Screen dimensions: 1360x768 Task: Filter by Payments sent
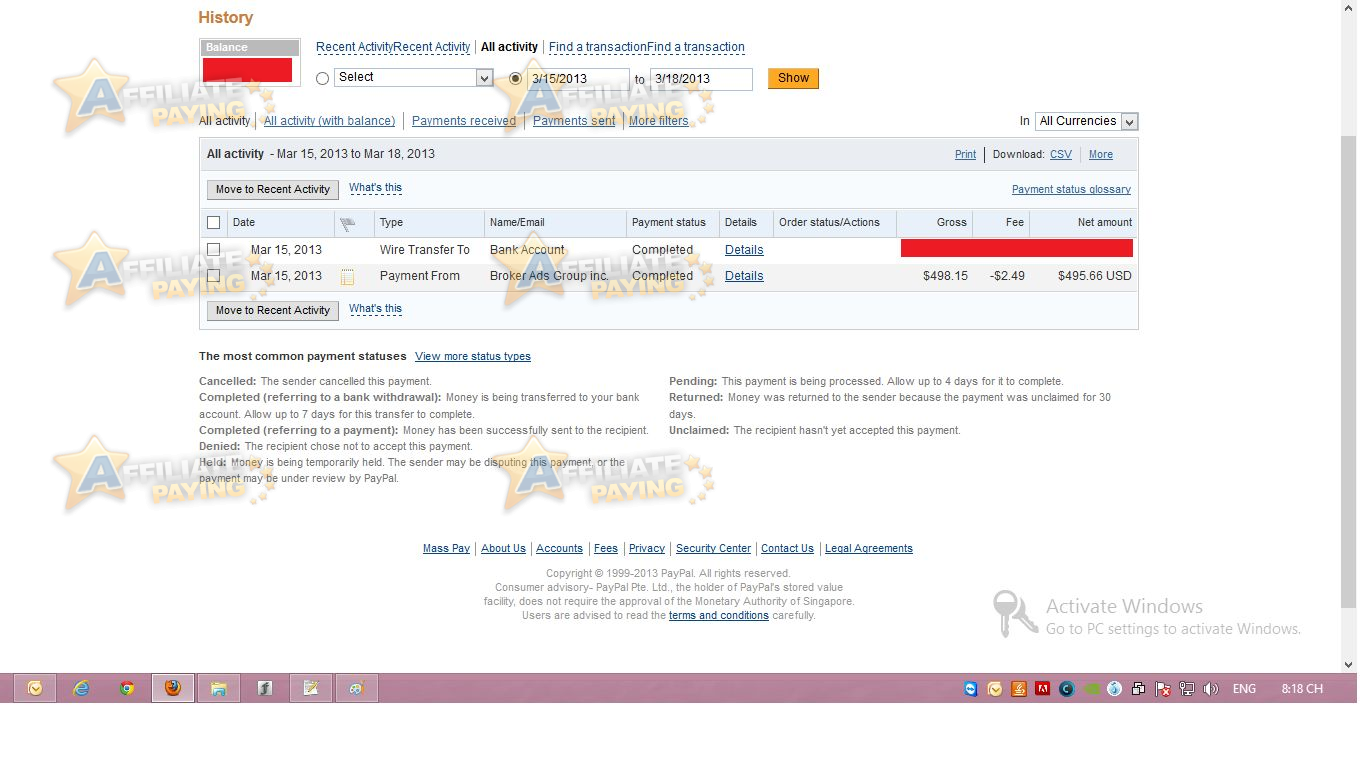tap(574, 121)
